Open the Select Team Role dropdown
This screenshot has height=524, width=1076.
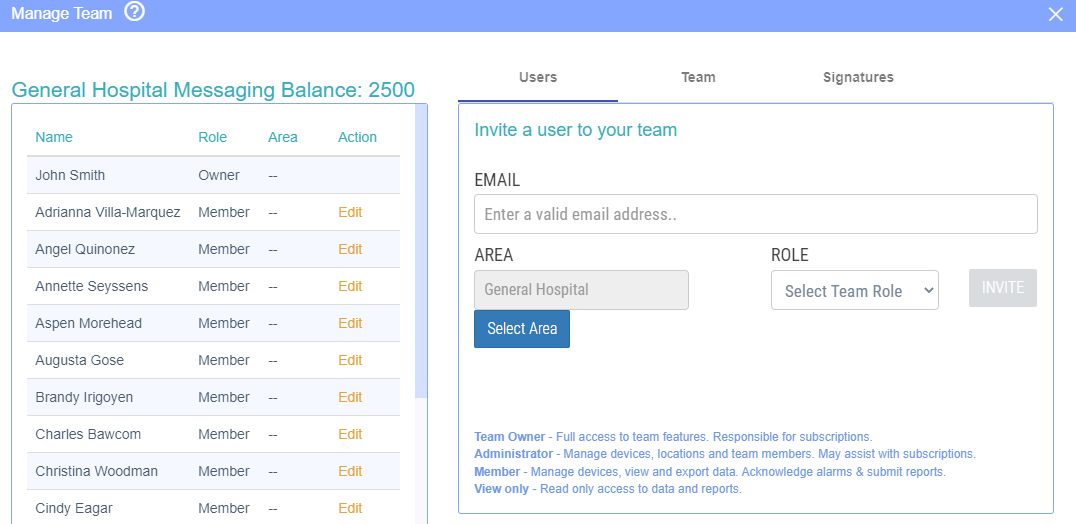854,290
